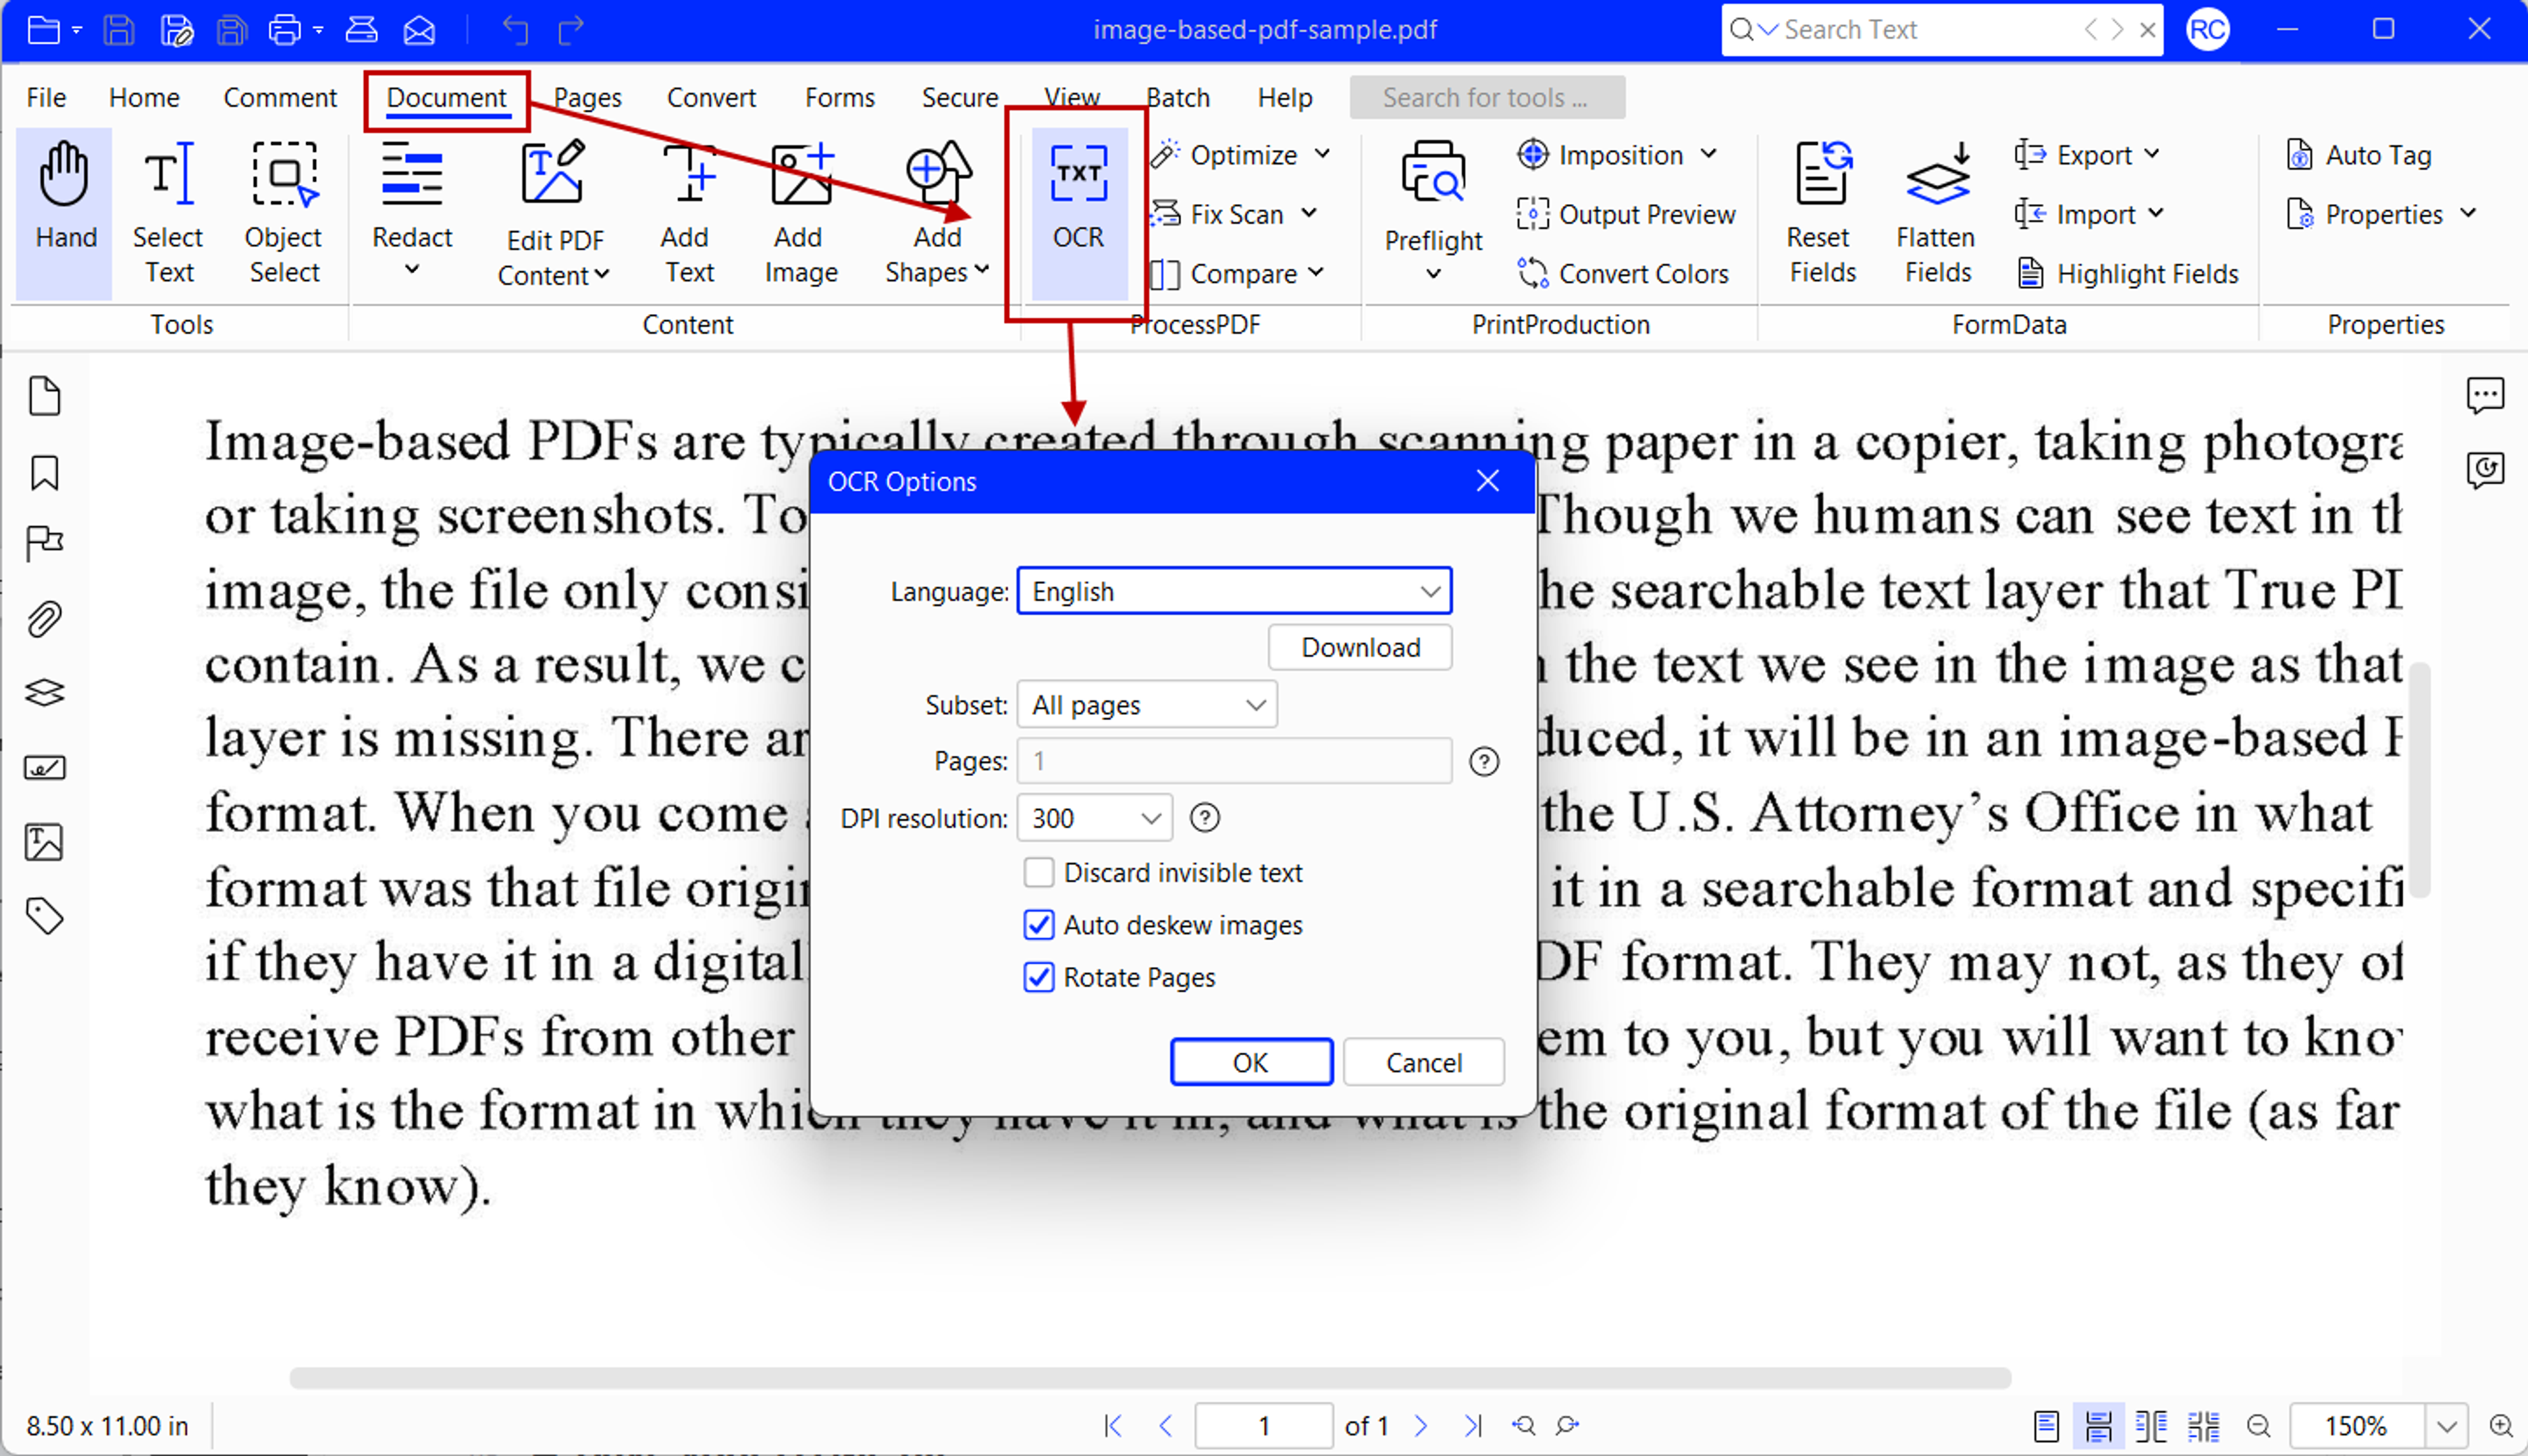Click the Search for tools field
This screenshot has height=1456, width=2528.
tap(1487, 97)
